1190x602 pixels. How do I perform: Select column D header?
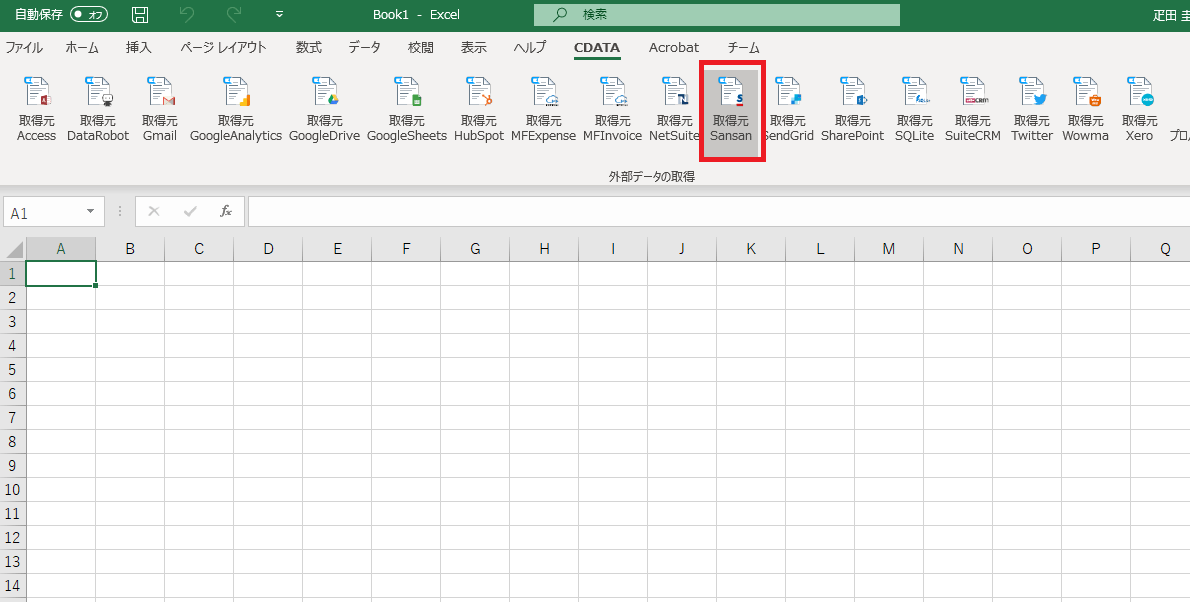(x=268, y=248)
